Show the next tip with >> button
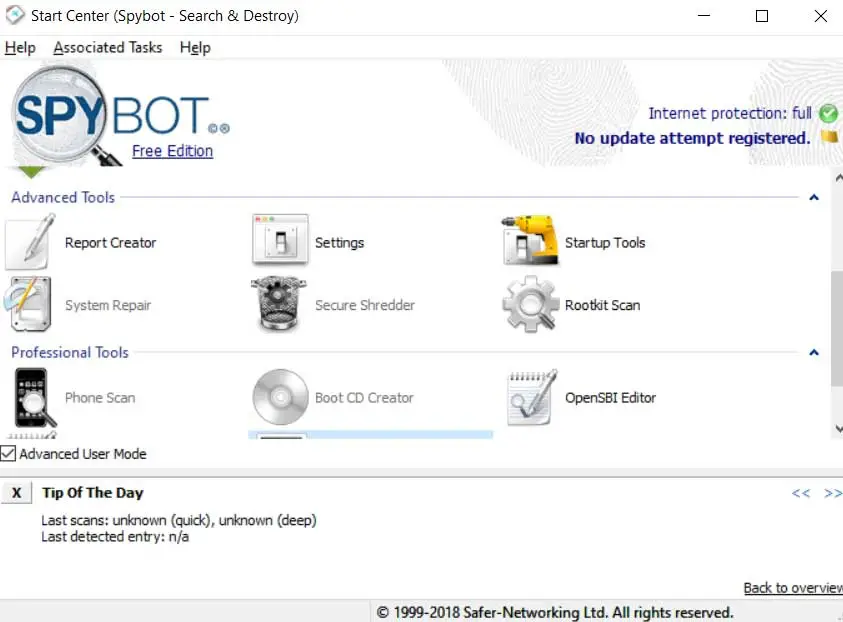This screenshot has height=622, width=843. point(833,493)
